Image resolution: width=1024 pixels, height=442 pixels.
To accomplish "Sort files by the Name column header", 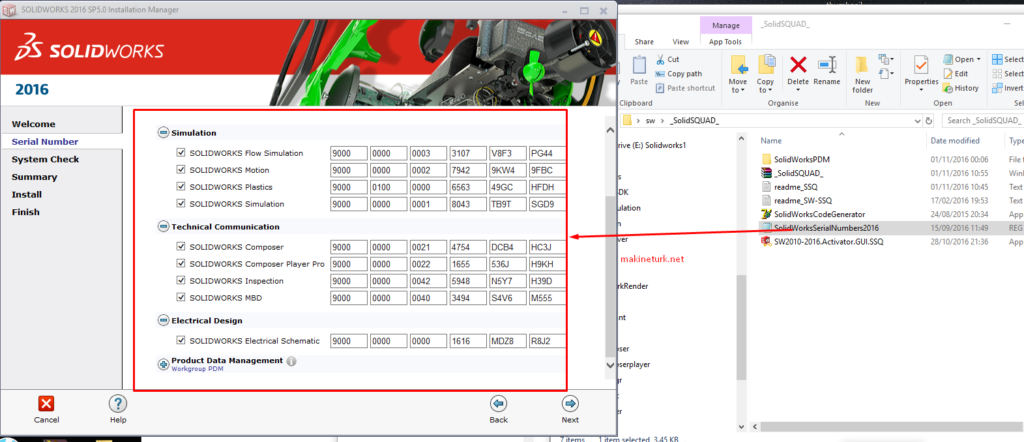I will pyautogui.click(x=771, y=140).
